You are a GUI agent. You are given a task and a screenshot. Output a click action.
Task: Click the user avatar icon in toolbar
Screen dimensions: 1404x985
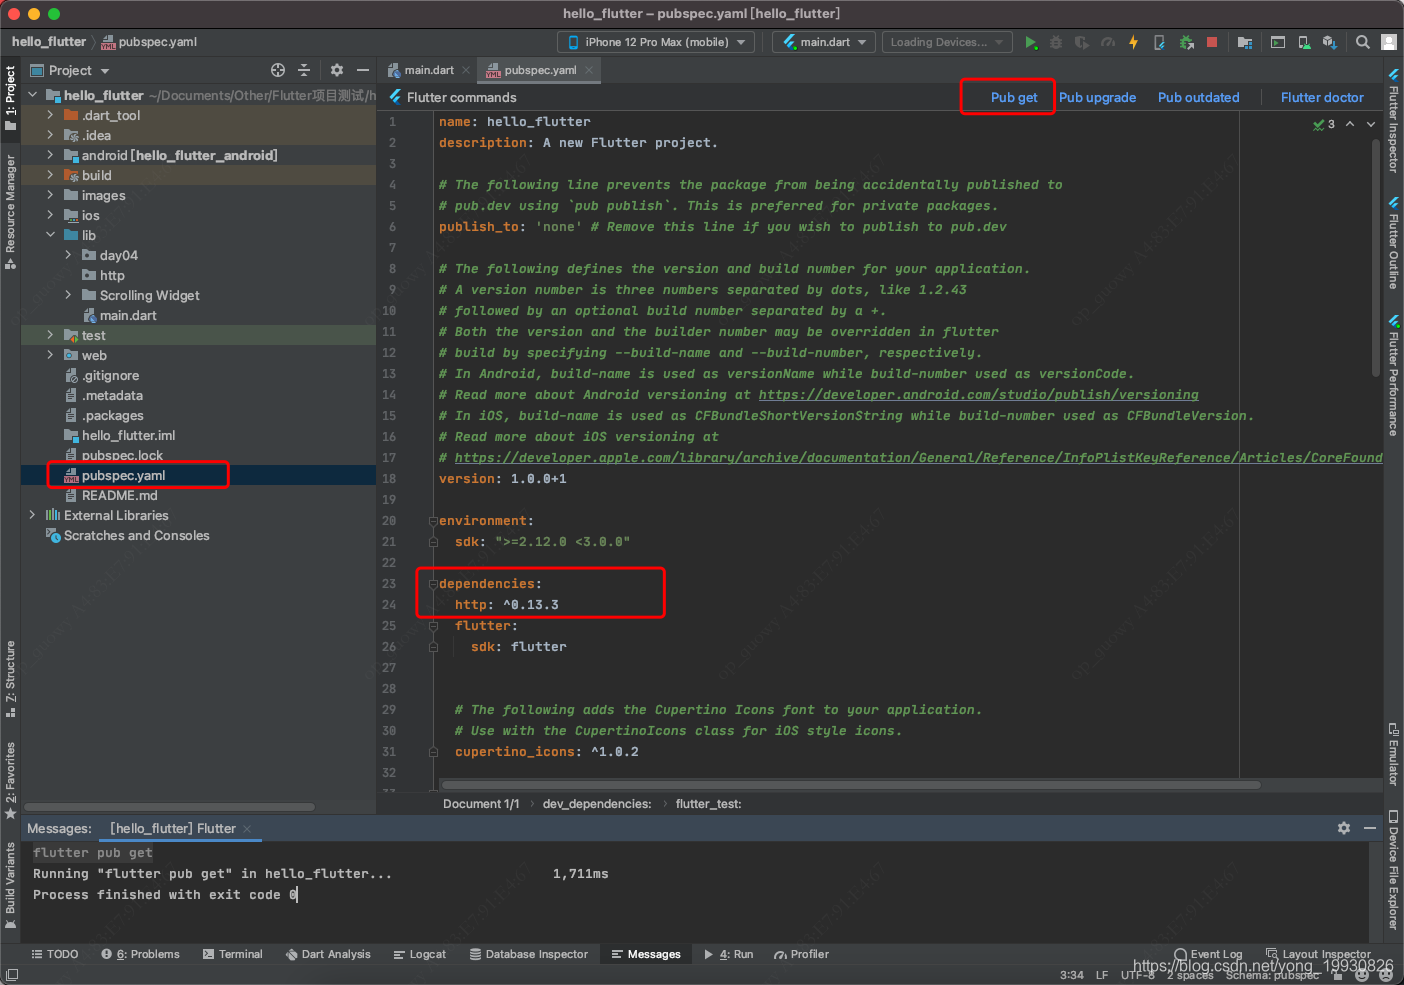pyautogui.click(x=1389, y=42)
